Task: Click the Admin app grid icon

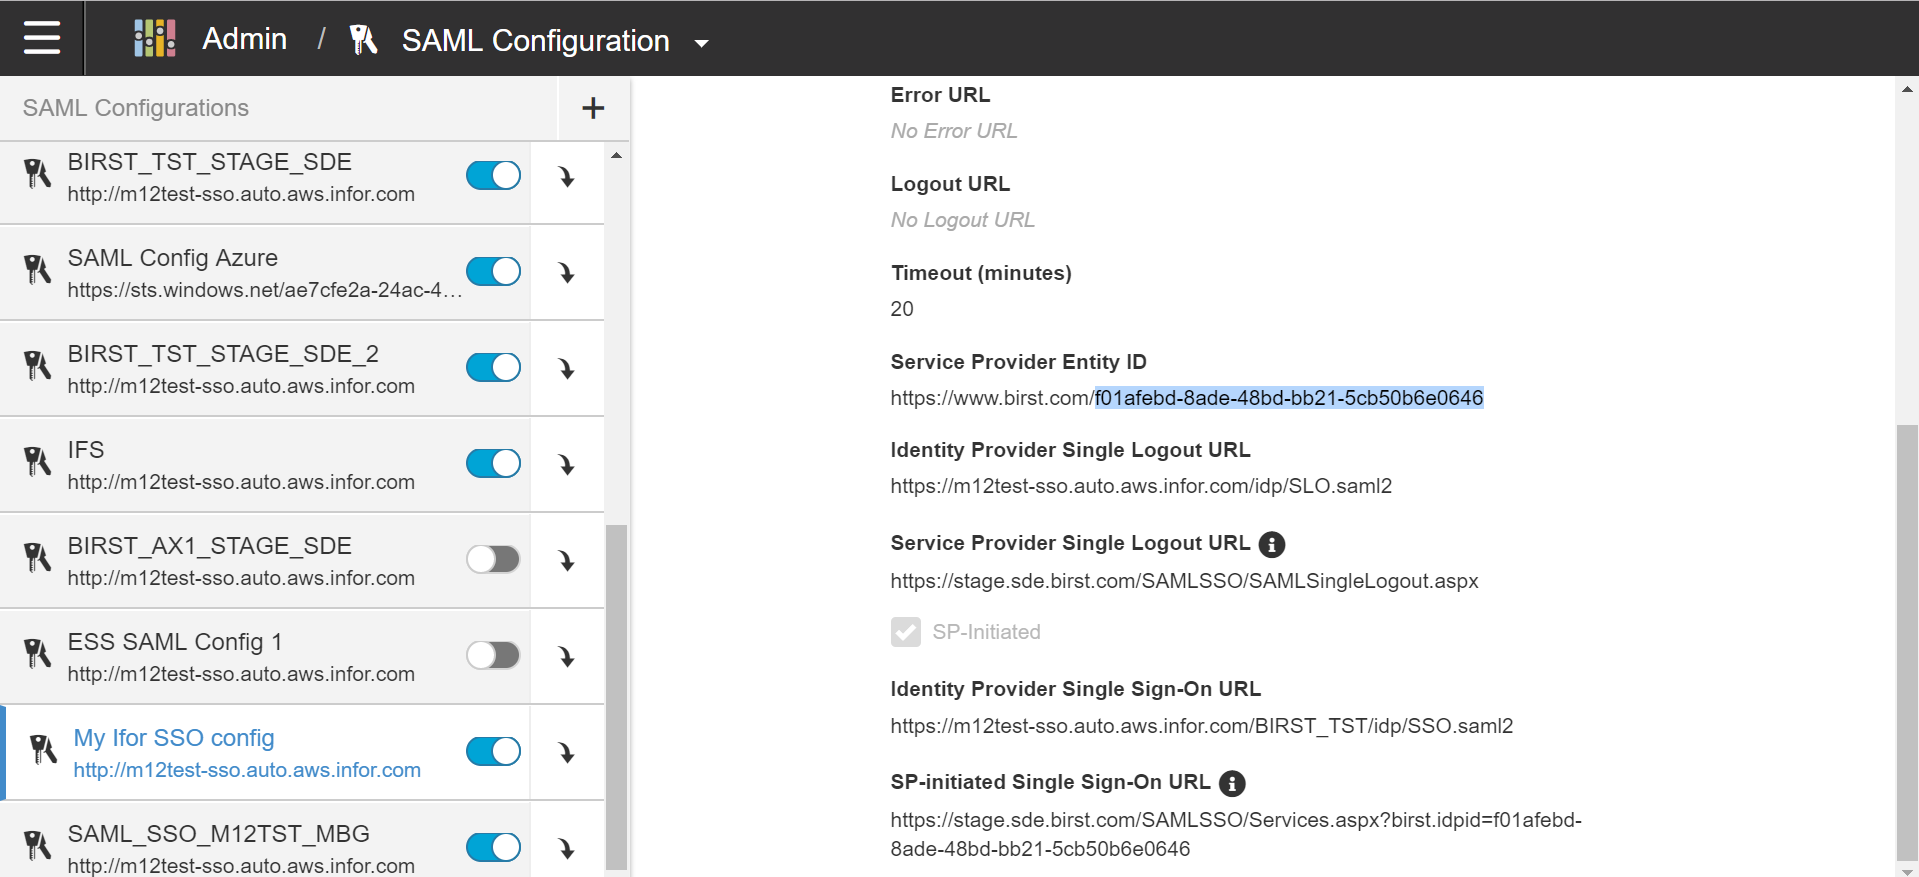Action: (x=155, y=38)
